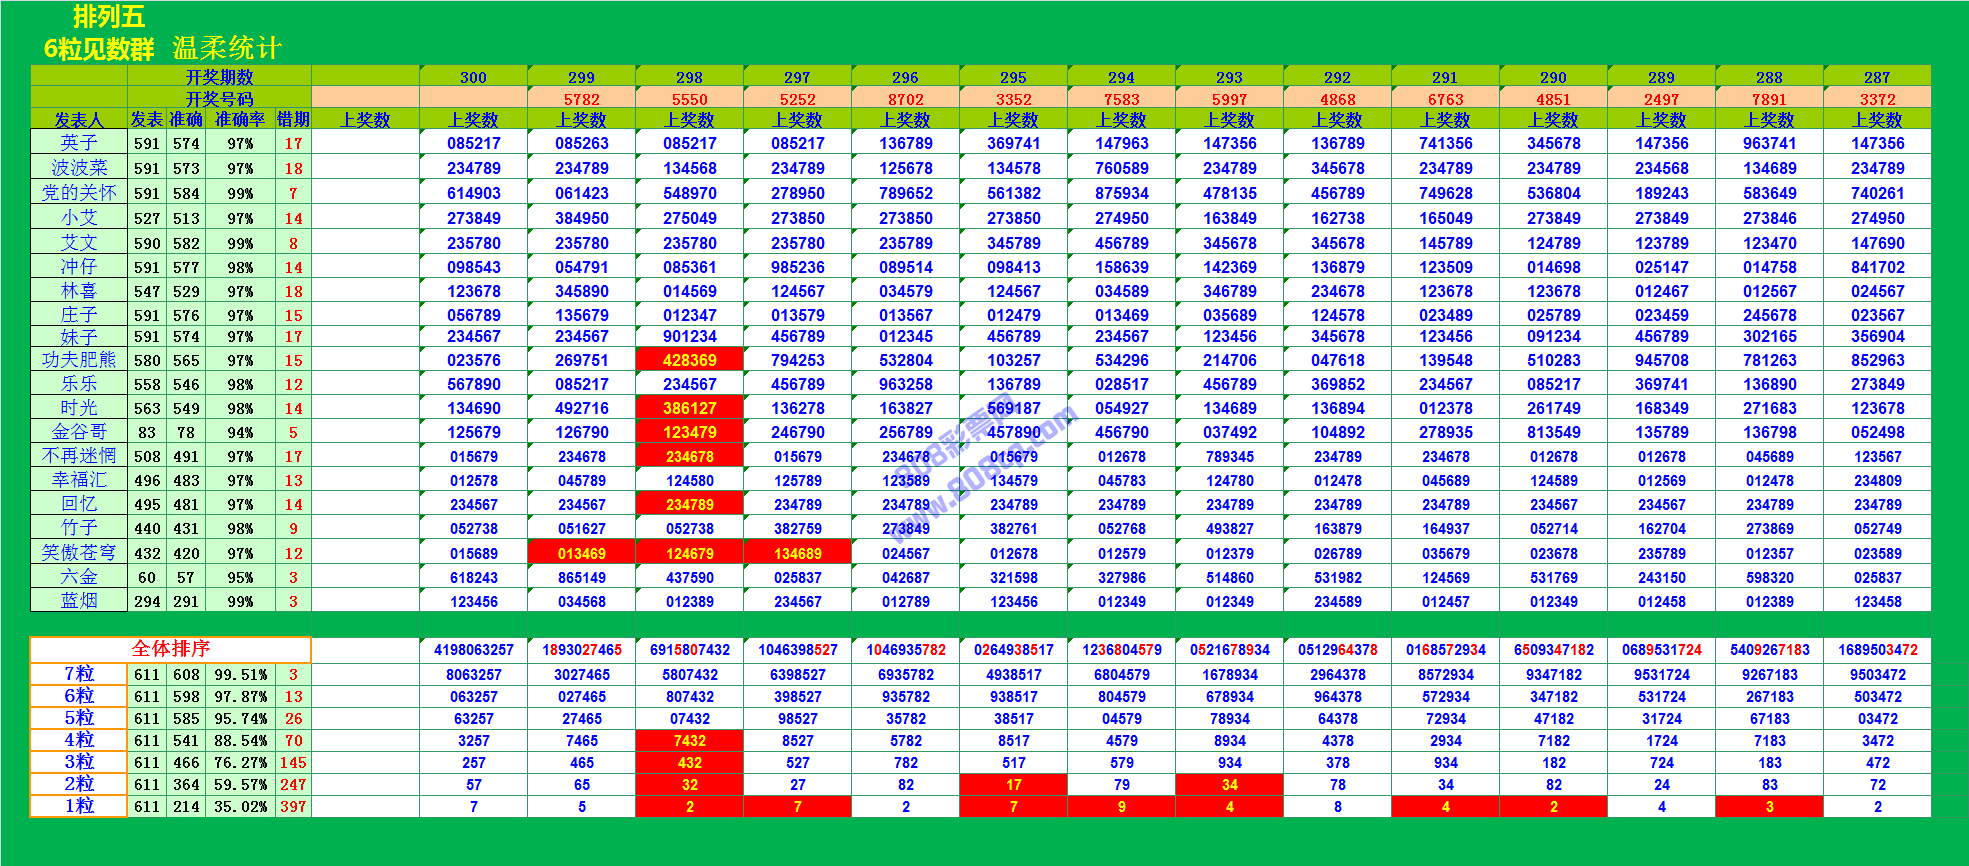This screenshot has width=1969, height=866.
Task: Select the 全体排序 section header
Action: pos(170,649)
